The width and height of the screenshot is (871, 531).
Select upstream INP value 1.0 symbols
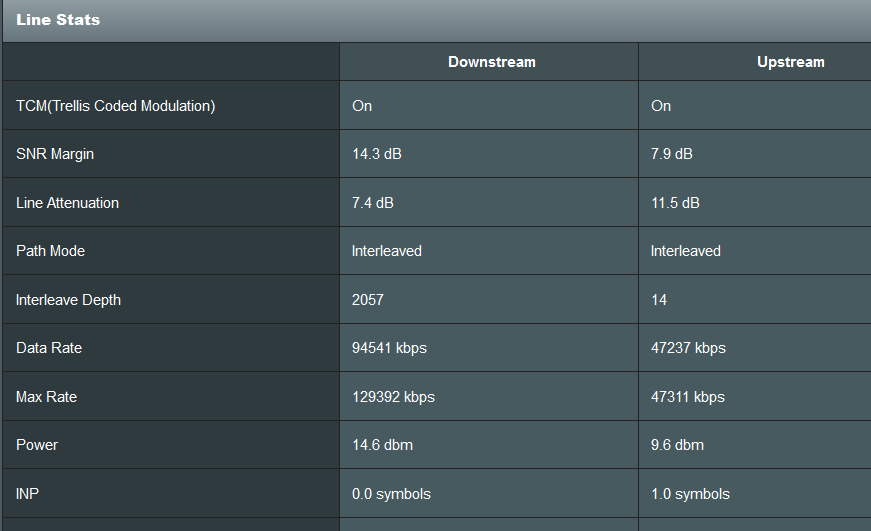pyautogui.click(x=690, y=494)
